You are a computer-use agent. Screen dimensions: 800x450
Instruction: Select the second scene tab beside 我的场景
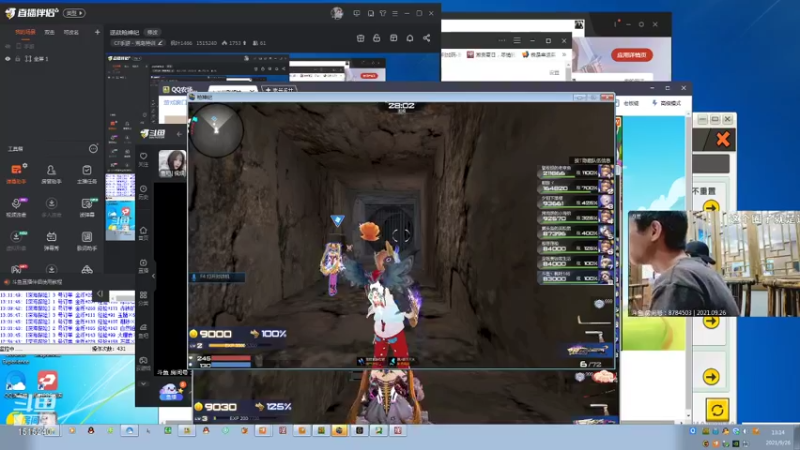(49, 32)
